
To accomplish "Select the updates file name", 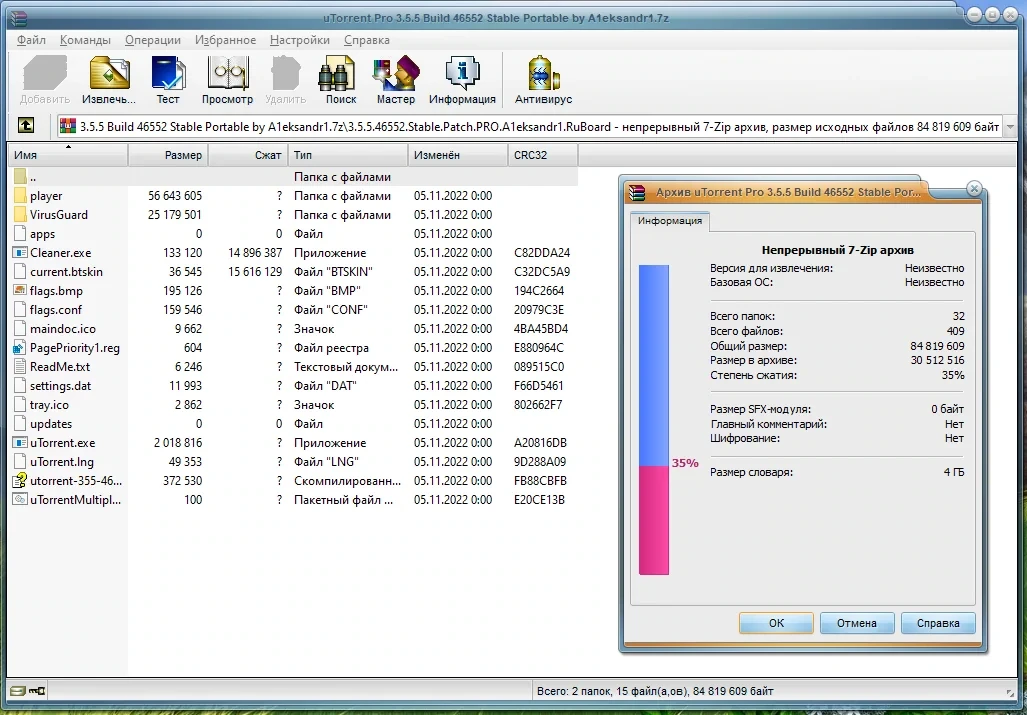I will (x=51, y=424).
